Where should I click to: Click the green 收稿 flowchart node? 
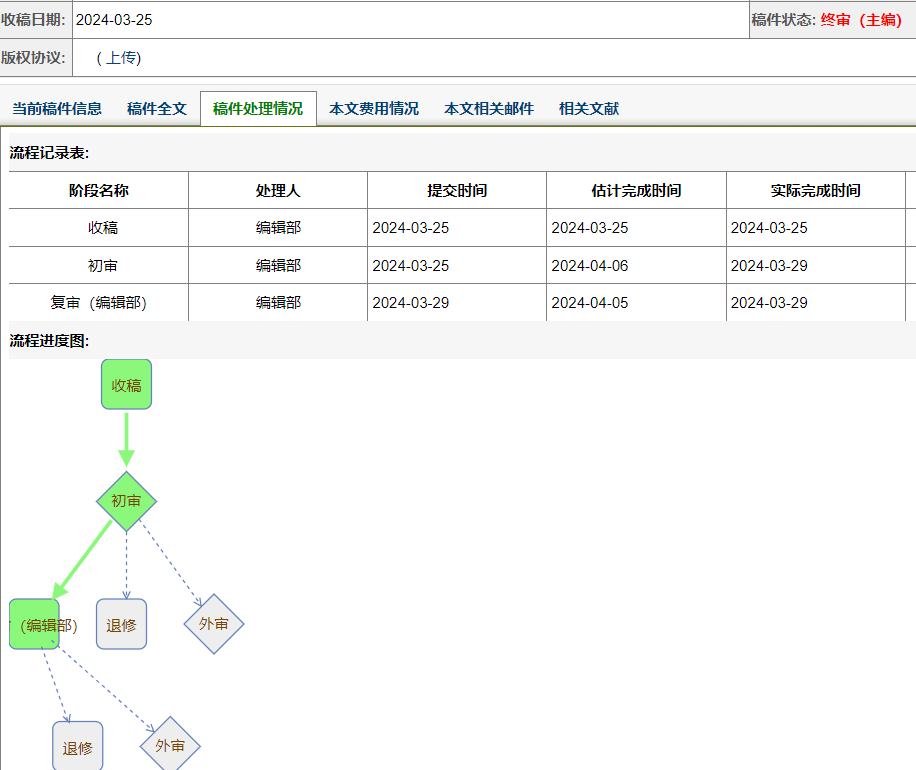coord(126,384)
